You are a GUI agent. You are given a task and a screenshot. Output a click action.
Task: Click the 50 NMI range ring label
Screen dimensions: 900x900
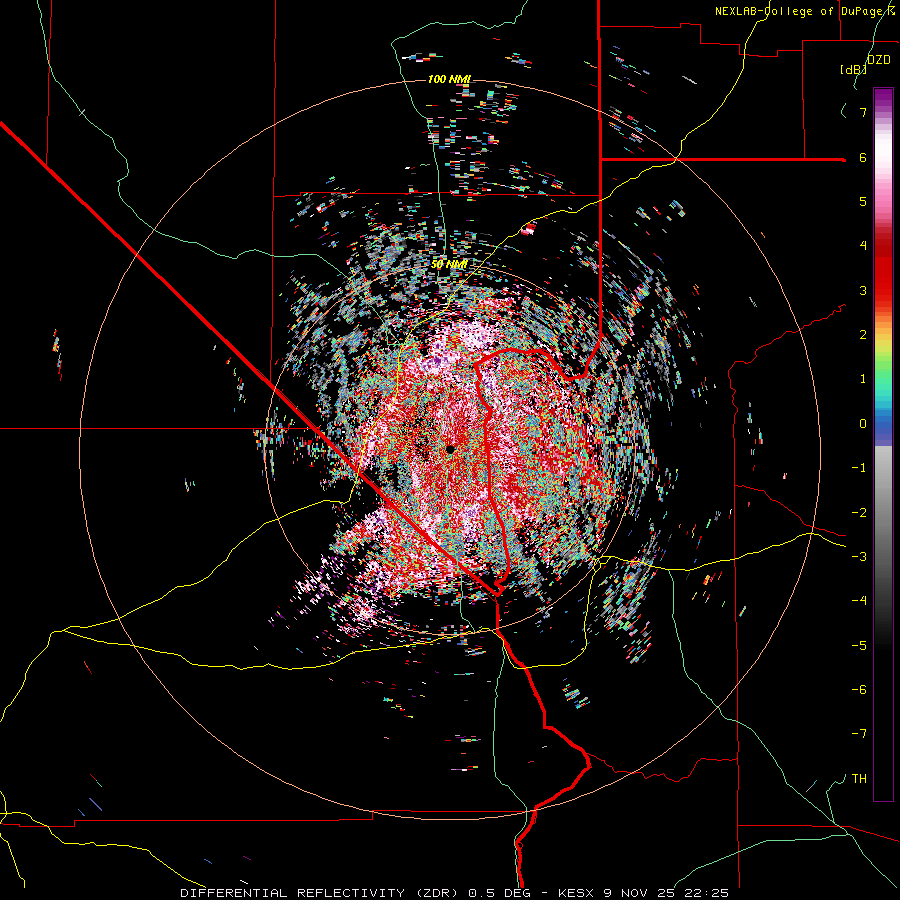pyautogui.click(x=449, y=264)
